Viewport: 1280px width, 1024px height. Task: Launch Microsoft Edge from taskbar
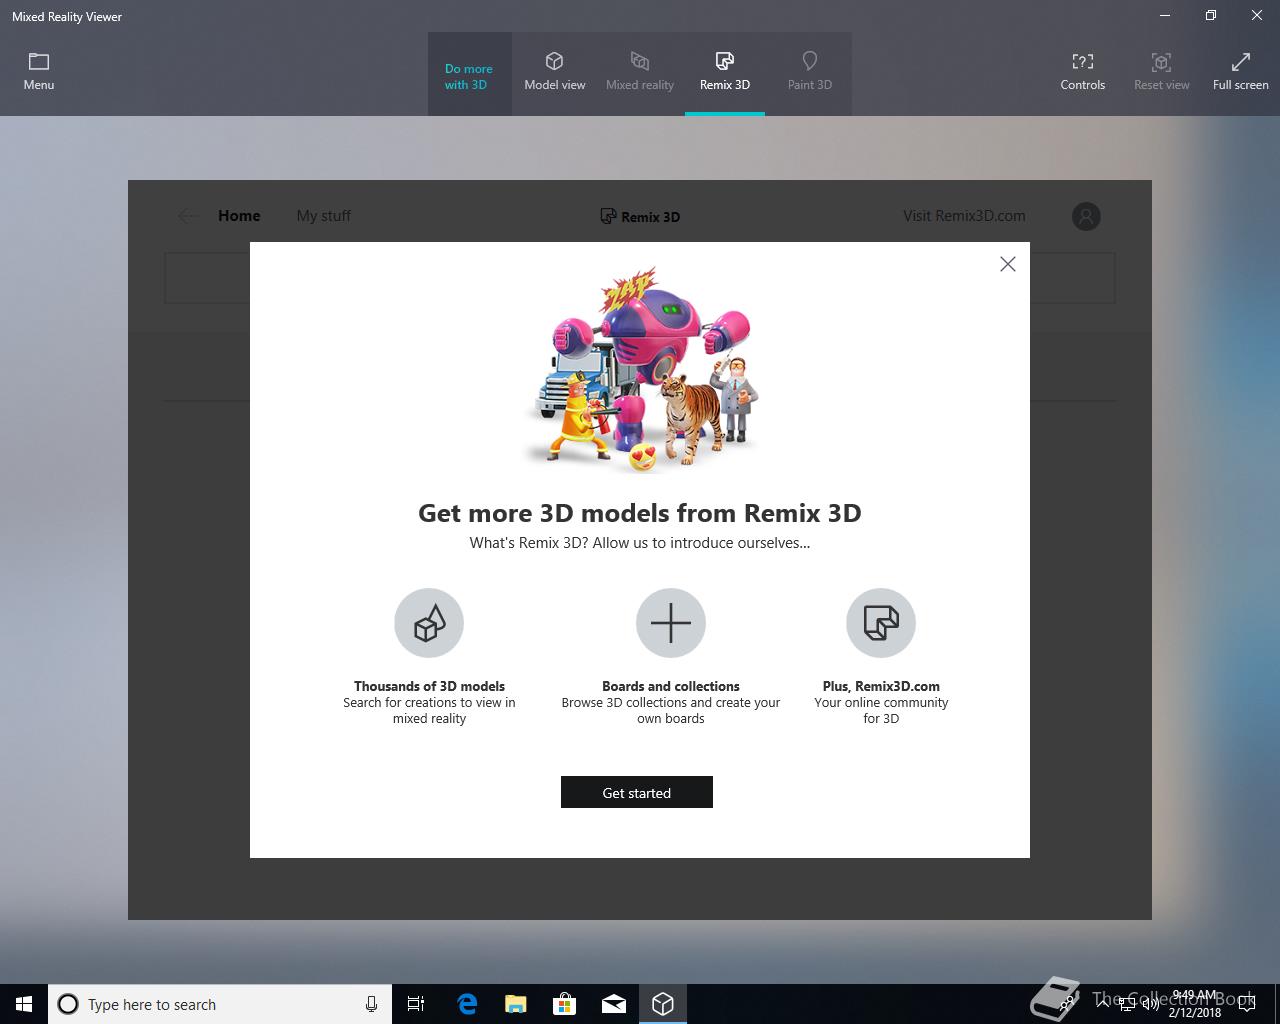[467, 1004]
